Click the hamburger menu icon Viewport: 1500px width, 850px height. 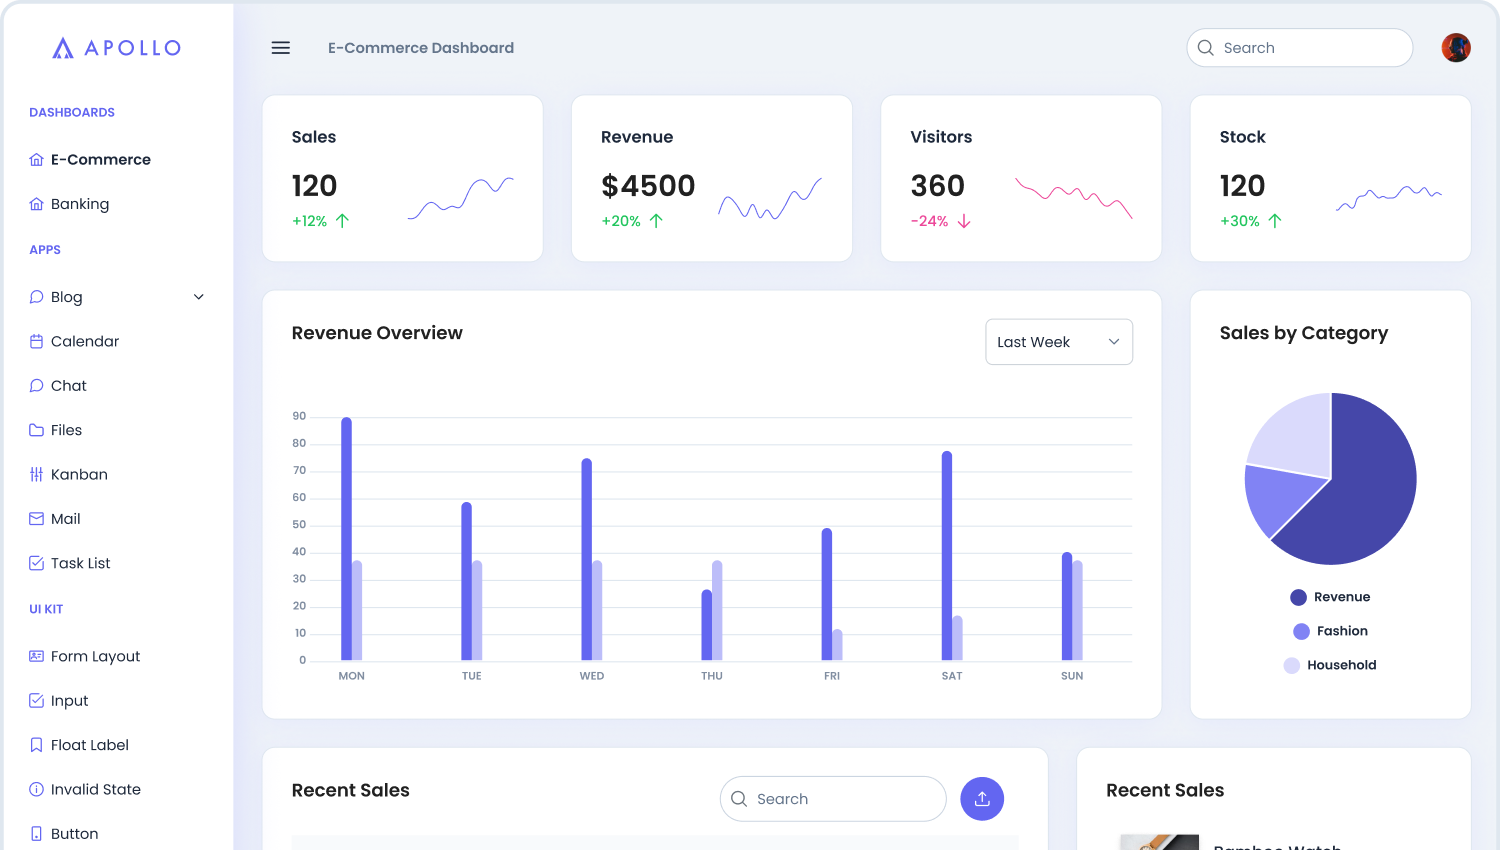(281, 48)
